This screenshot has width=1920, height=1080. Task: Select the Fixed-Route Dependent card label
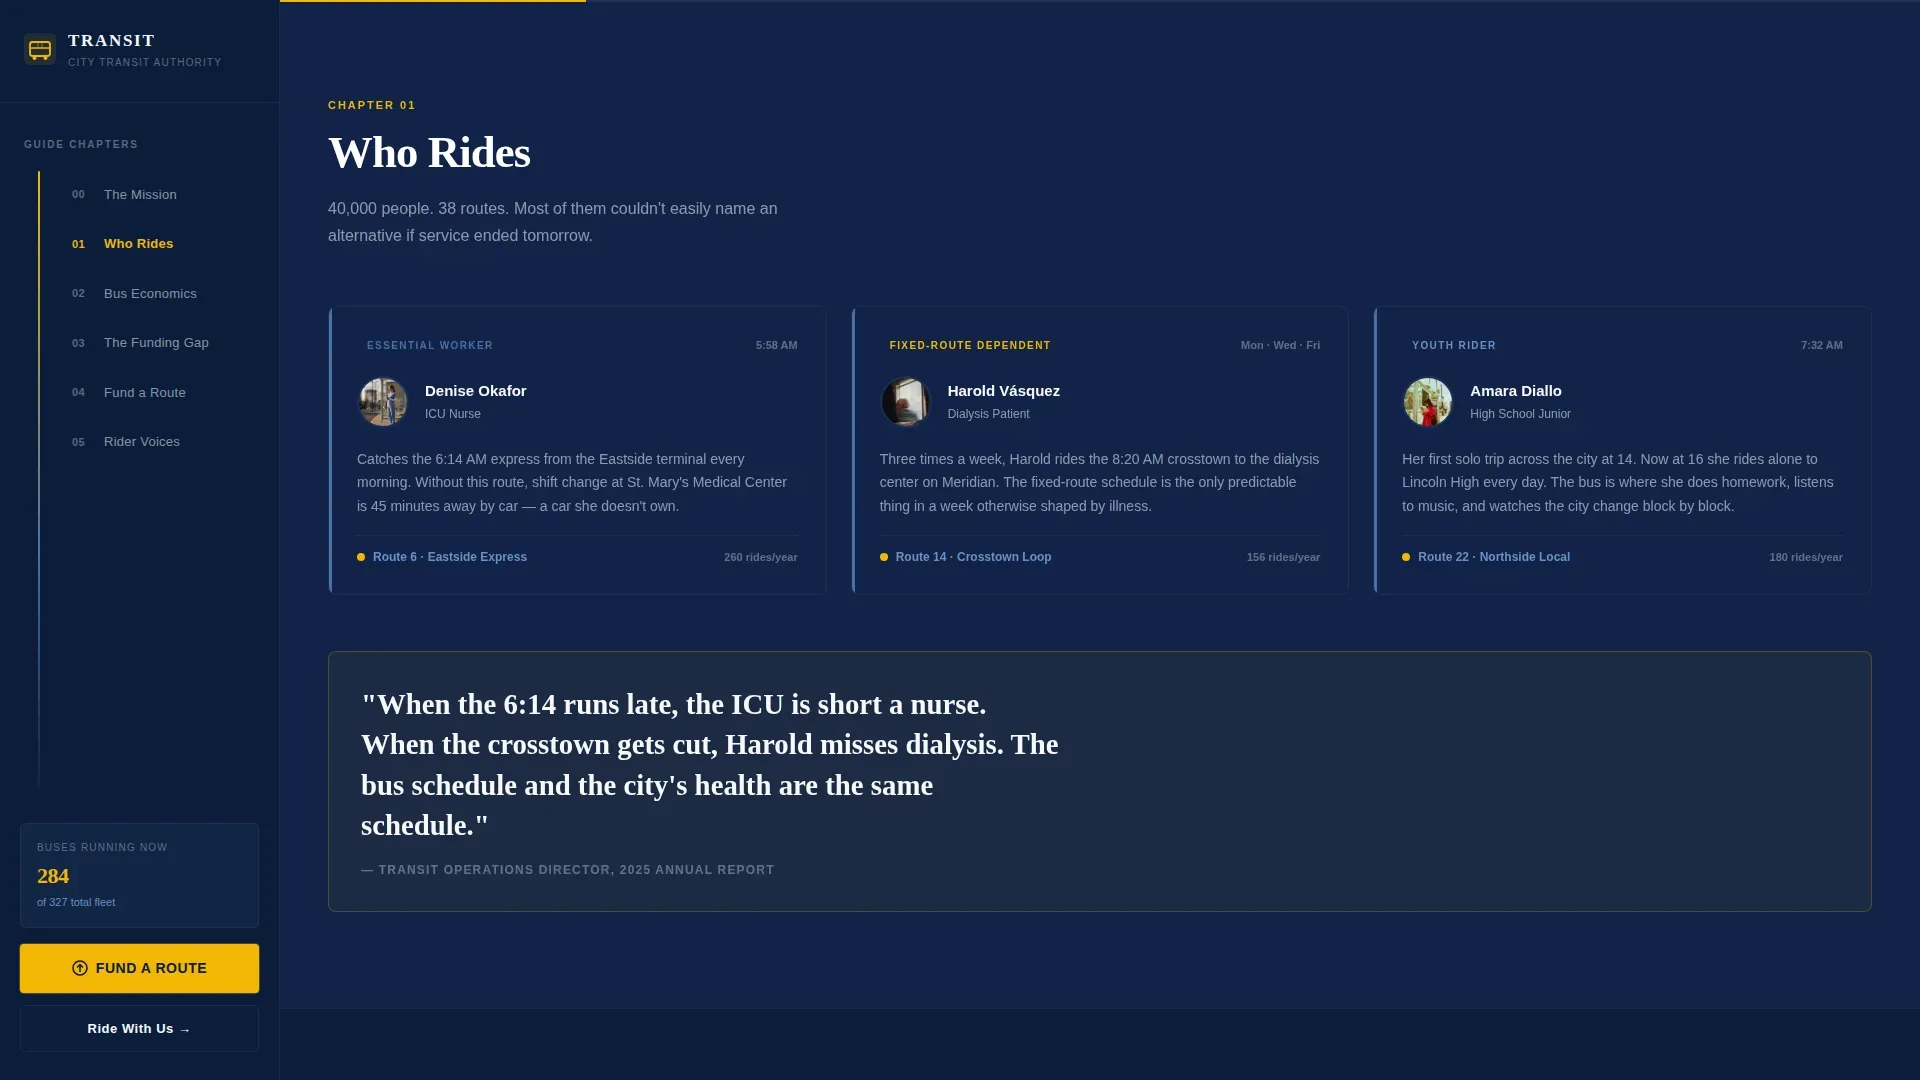[970, 346]
